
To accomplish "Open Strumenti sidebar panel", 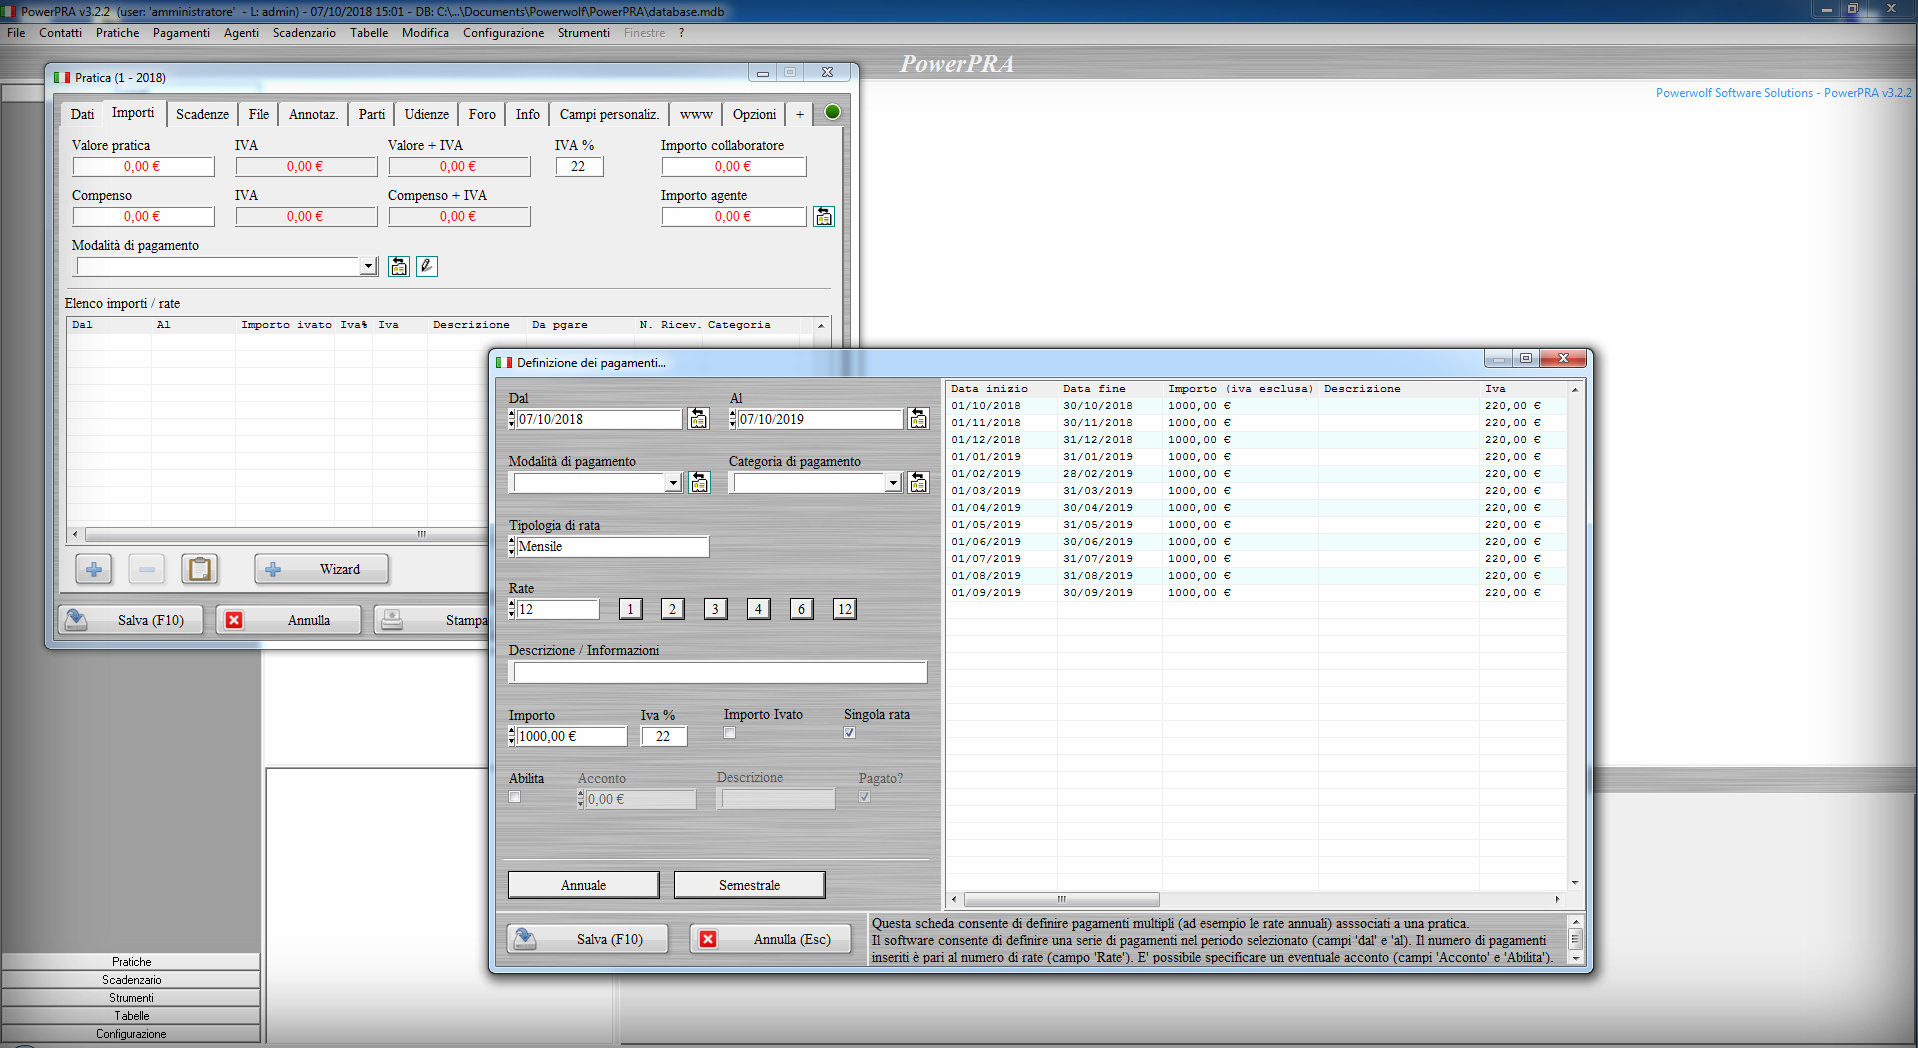I will coord(131,998).
